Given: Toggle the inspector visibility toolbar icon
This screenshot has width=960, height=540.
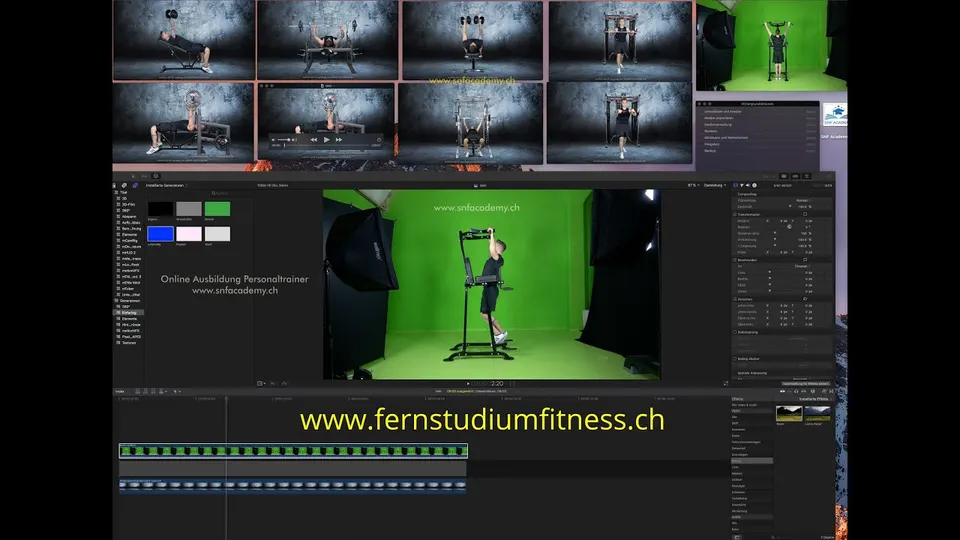Looking at the screenshot, I should point(806,176).
